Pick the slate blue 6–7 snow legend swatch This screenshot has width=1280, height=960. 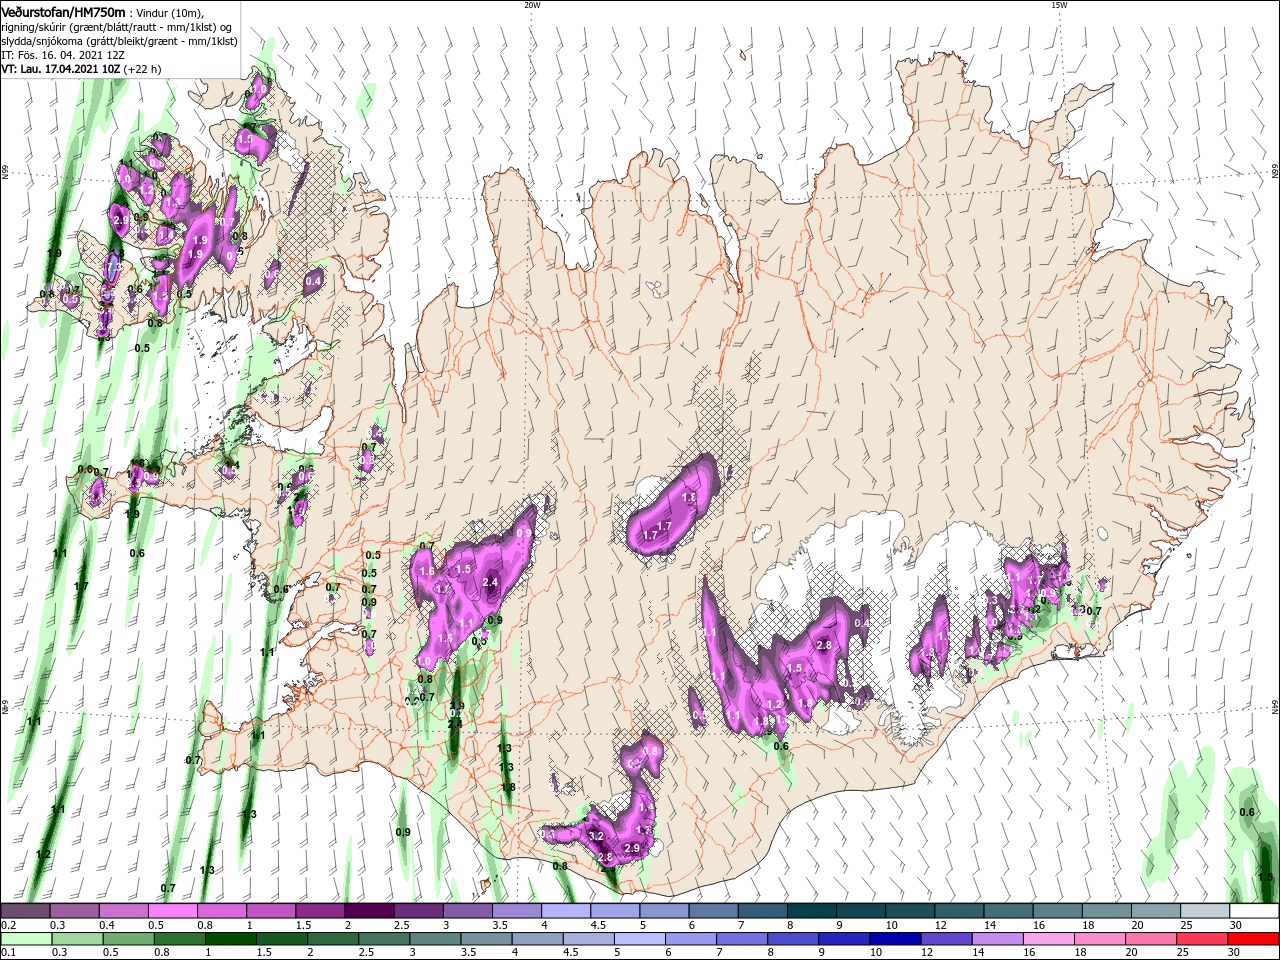713,911
